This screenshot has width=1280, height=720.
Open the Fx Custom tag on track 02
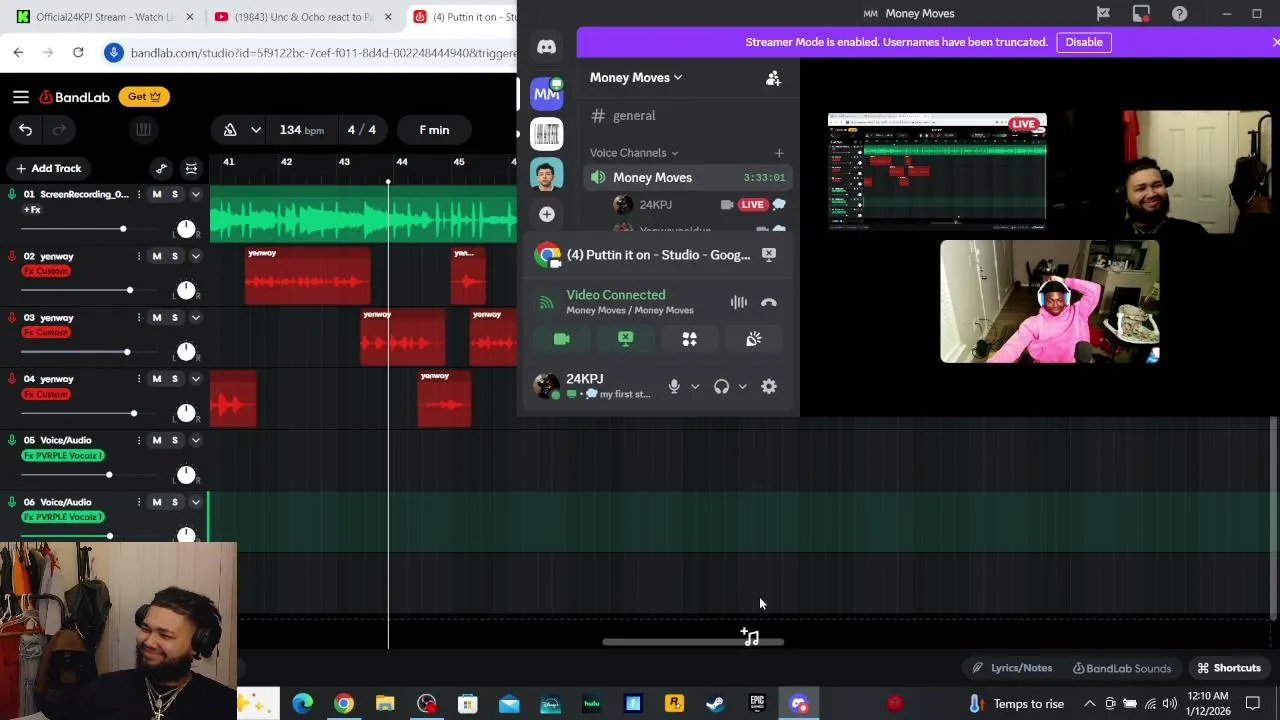[46, 271]
